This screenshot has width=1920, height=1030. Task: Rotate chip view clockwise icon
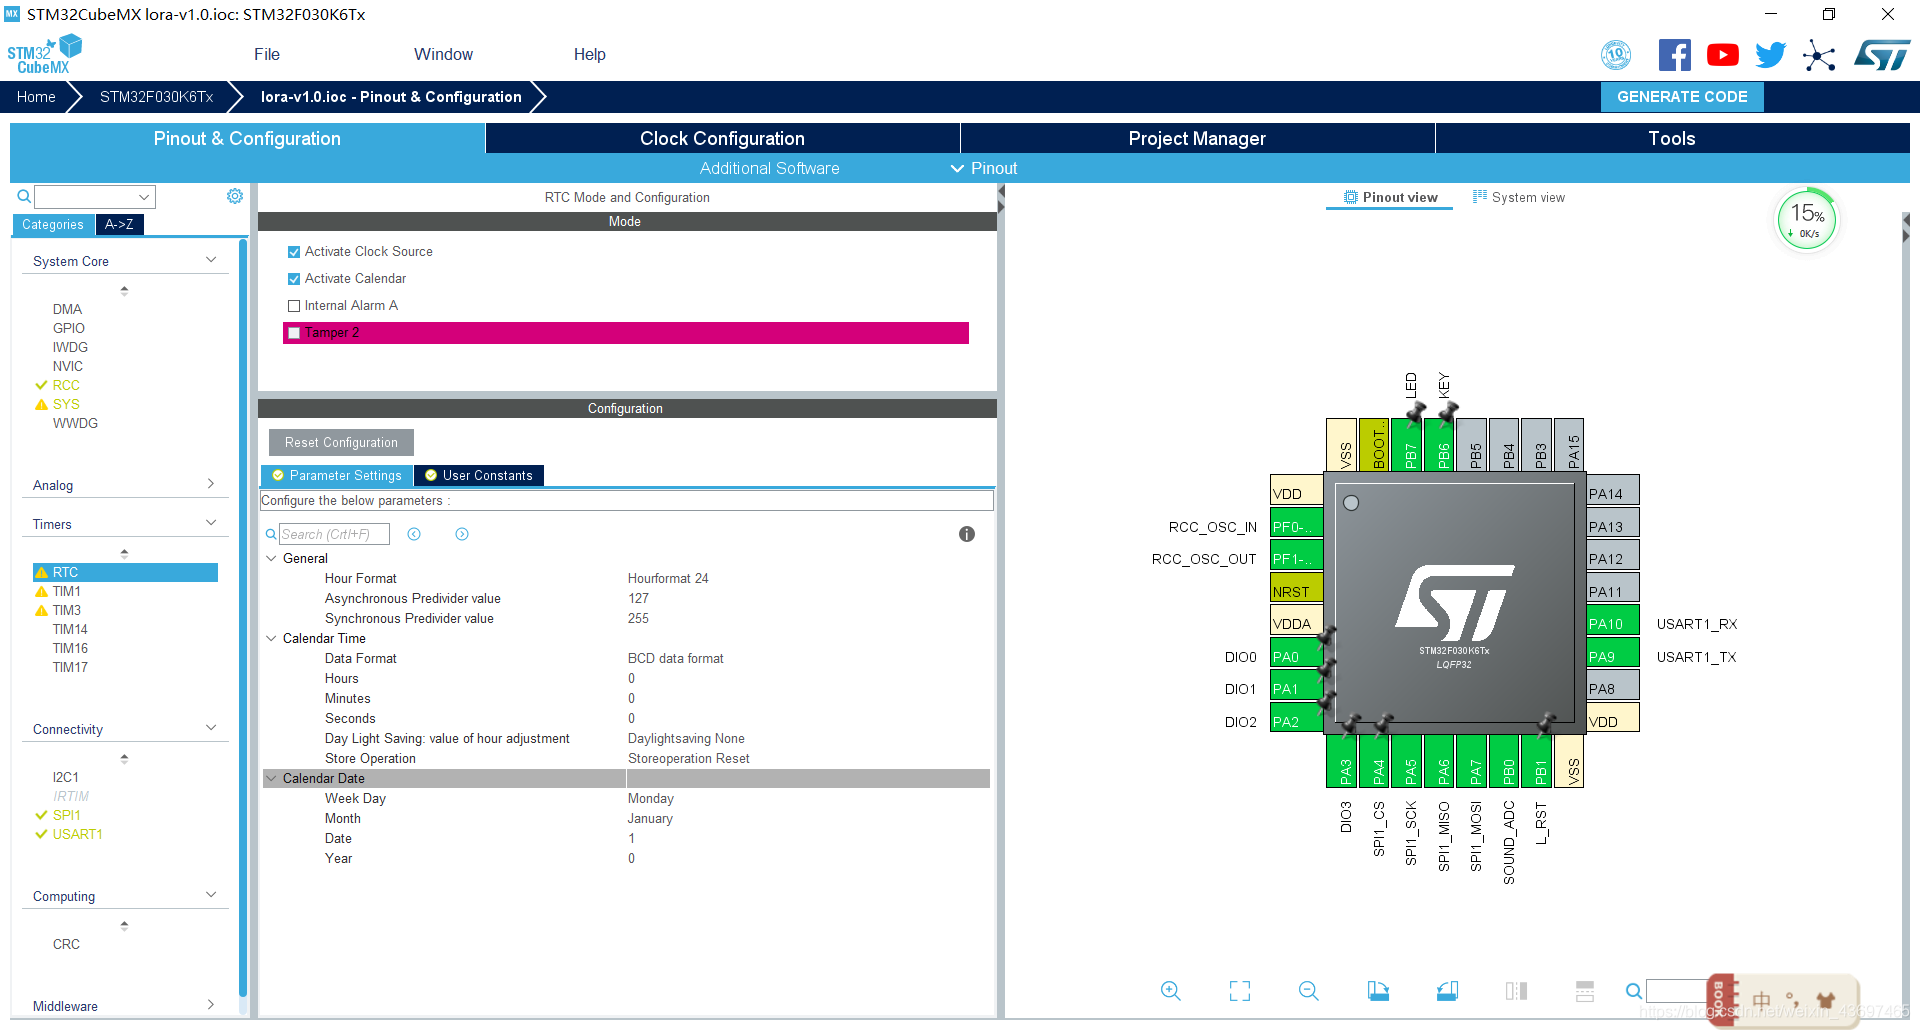click(1378, 991)
